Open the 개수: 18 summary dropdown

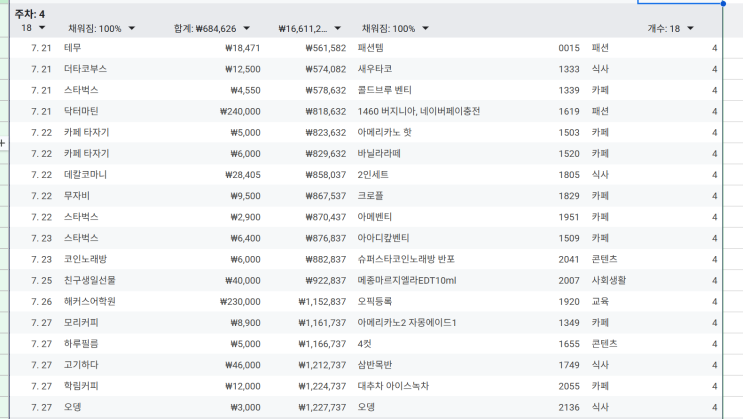point(690,28)
